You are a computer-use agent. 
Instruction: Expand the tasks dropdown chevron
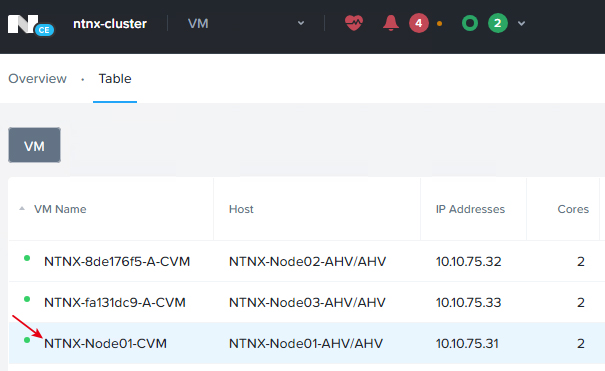click(521, 24)
